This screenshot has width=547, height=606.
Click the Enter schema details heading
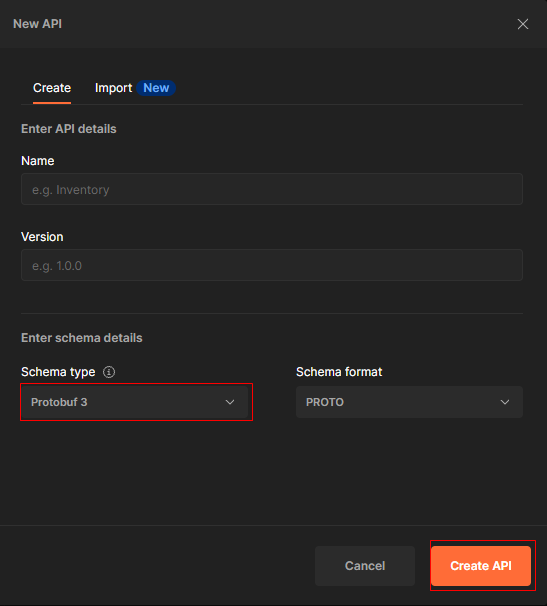(82, 338)
